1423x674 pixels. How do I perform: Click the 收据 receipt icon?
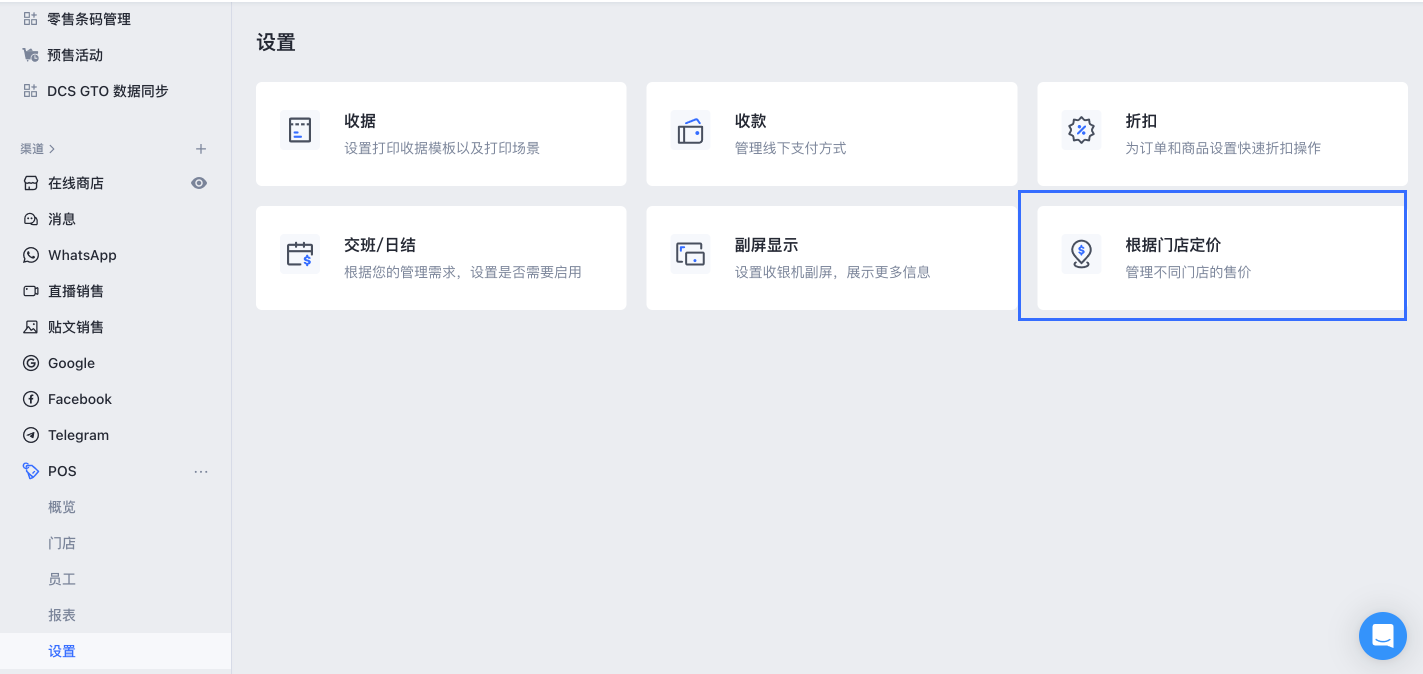(300, 130)
